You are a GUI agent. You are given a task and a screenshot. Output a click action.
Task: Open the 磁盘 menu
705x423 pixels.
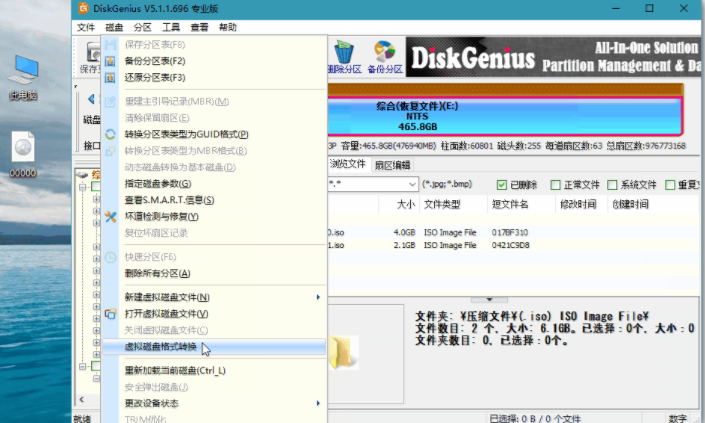[x=114, y=27]
